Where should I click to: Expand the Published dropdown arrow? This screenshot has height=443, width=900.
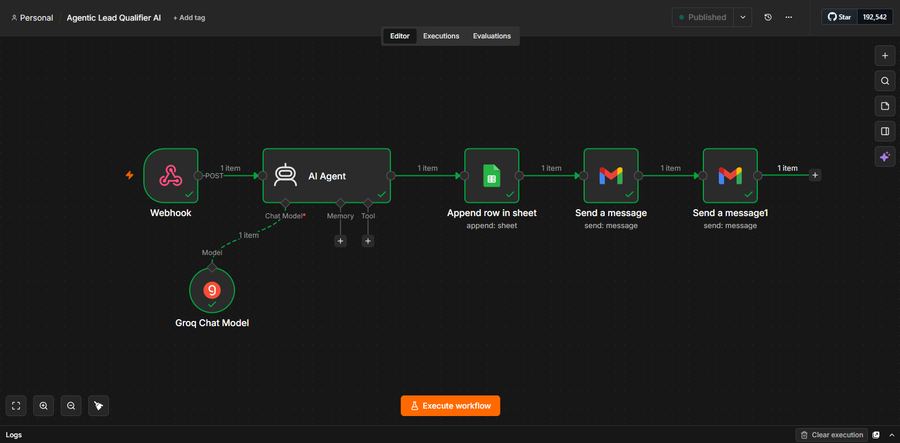click(x=743, y=17)
